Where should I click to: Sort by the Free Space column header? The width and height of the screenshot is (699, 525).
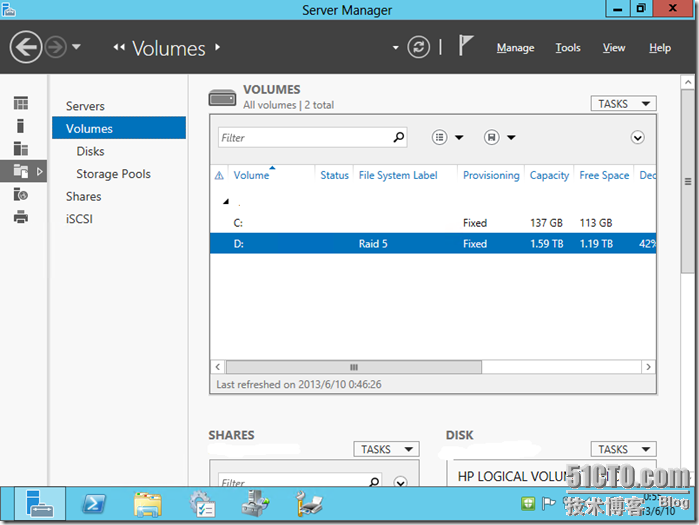(x=604, y=175)
